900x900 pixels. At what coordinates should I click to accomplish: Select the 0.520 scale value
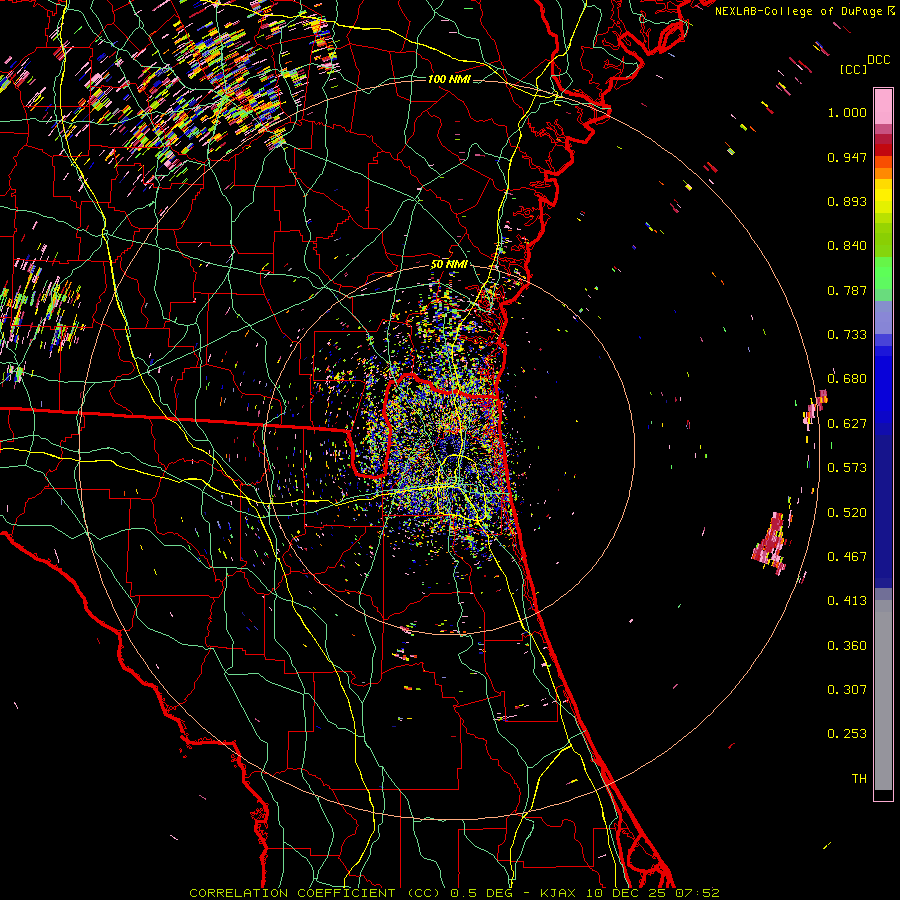coord(847,513)
